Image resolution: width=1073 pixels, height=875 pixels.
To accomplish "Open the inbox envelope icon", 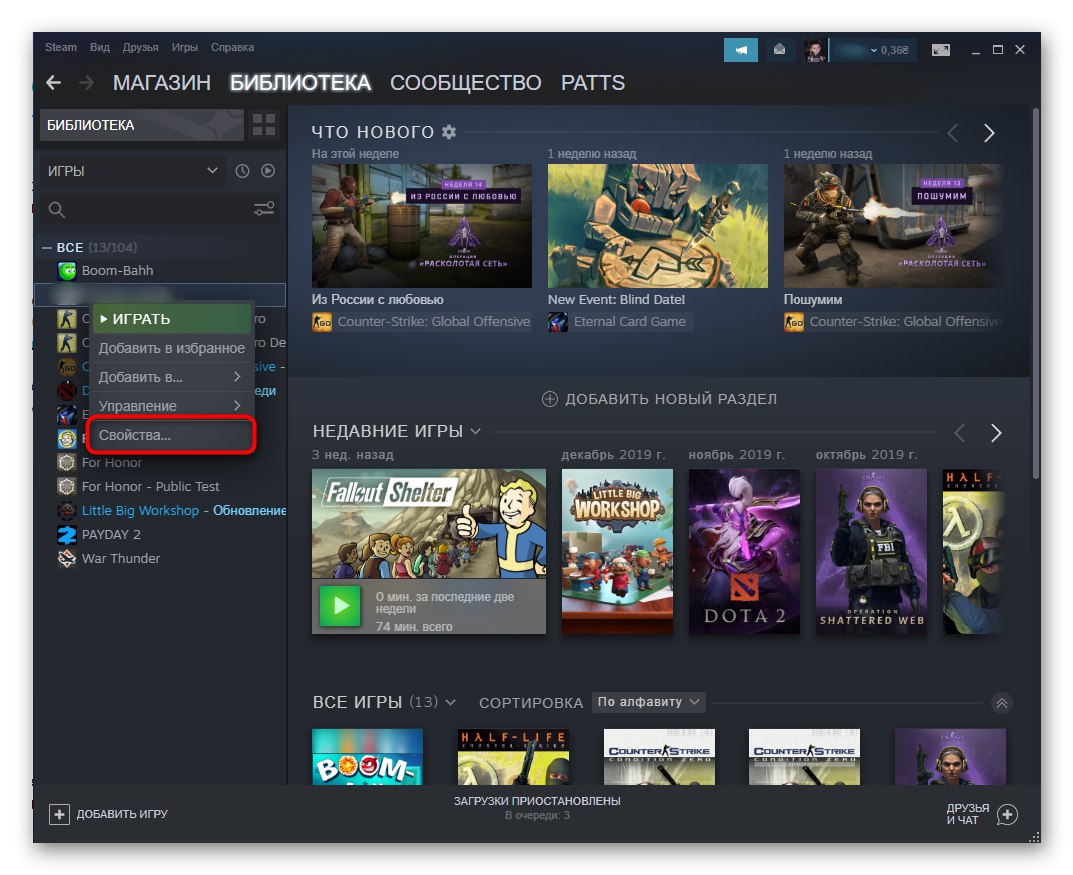I will 779,50.
